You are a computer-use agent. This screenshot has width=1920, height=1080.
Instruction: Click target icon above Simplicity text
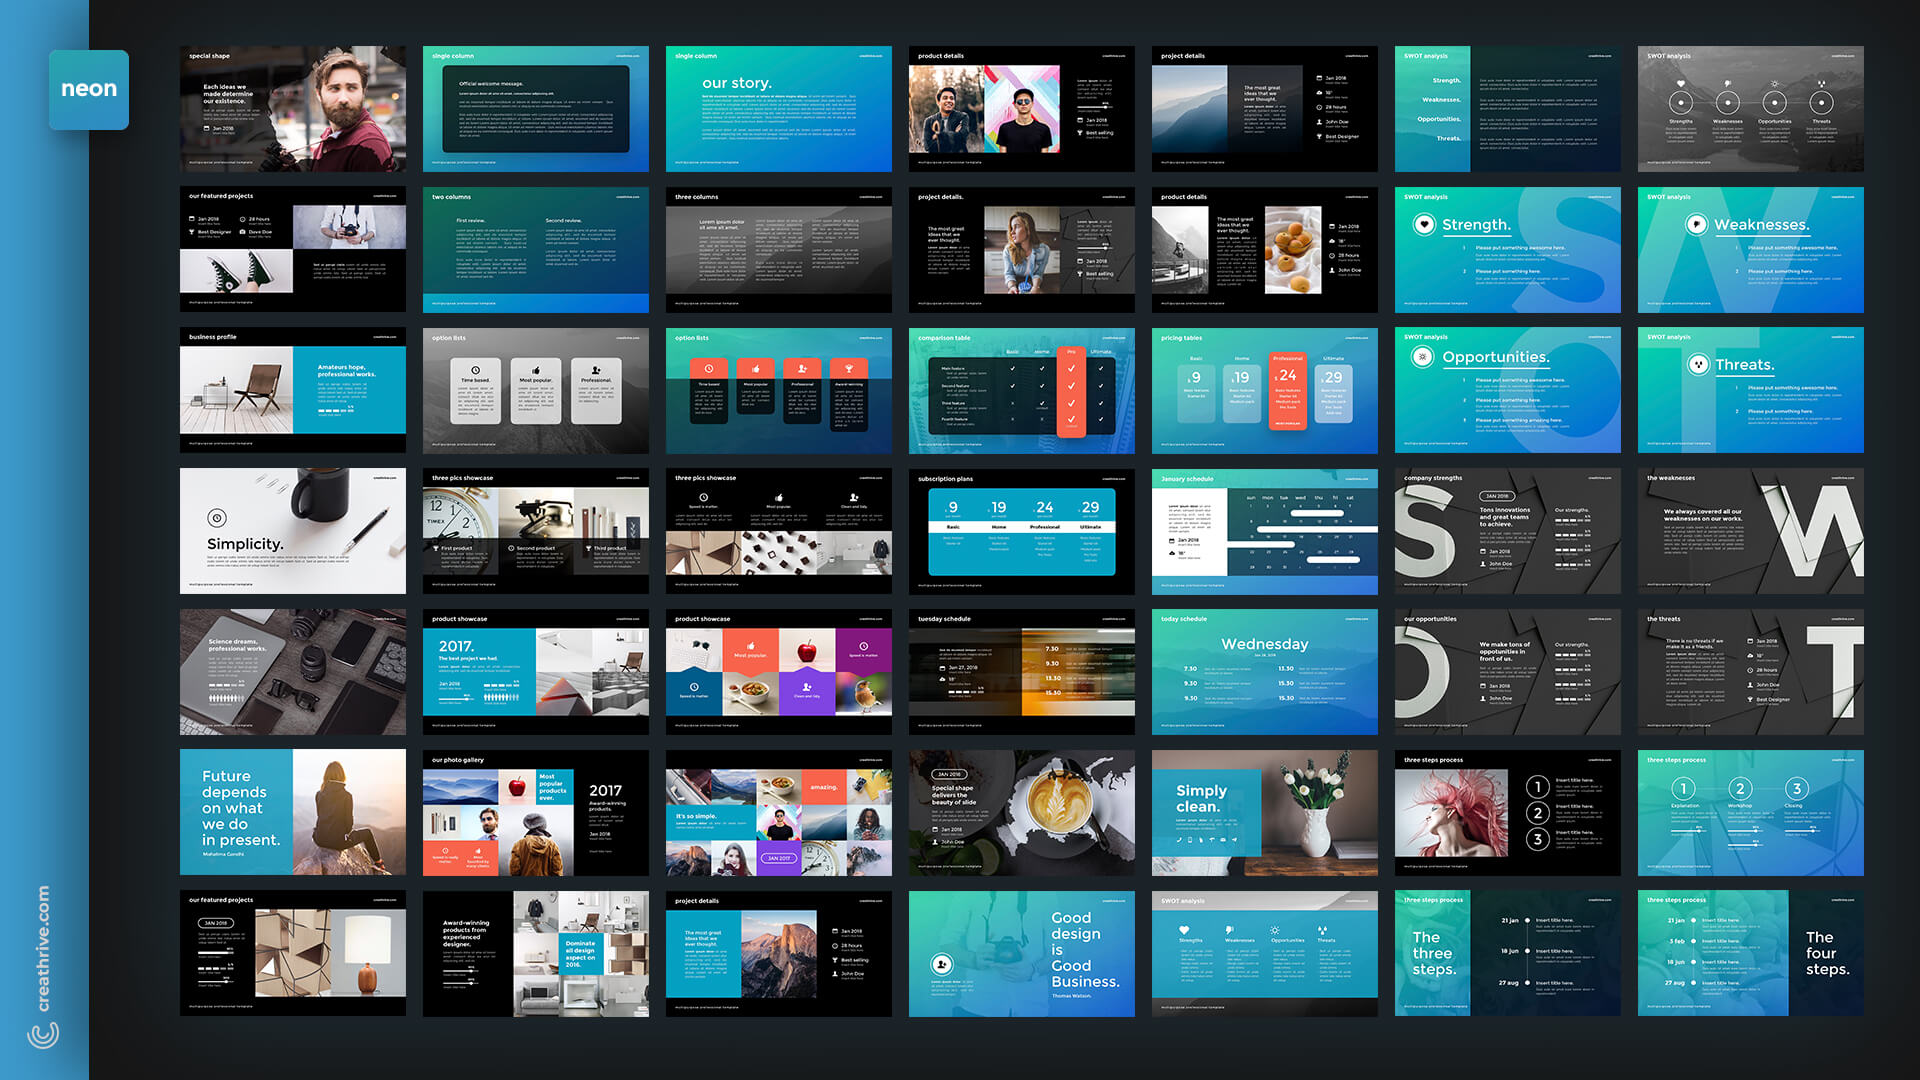click(x=217, y=518)
